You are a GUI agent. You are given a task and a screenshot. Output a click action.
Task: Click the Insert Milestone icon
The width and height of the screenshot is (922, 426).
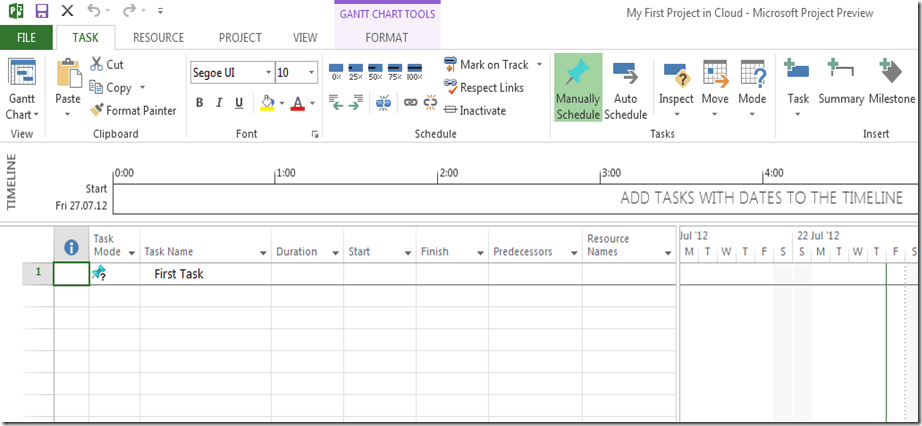[891, 74]
